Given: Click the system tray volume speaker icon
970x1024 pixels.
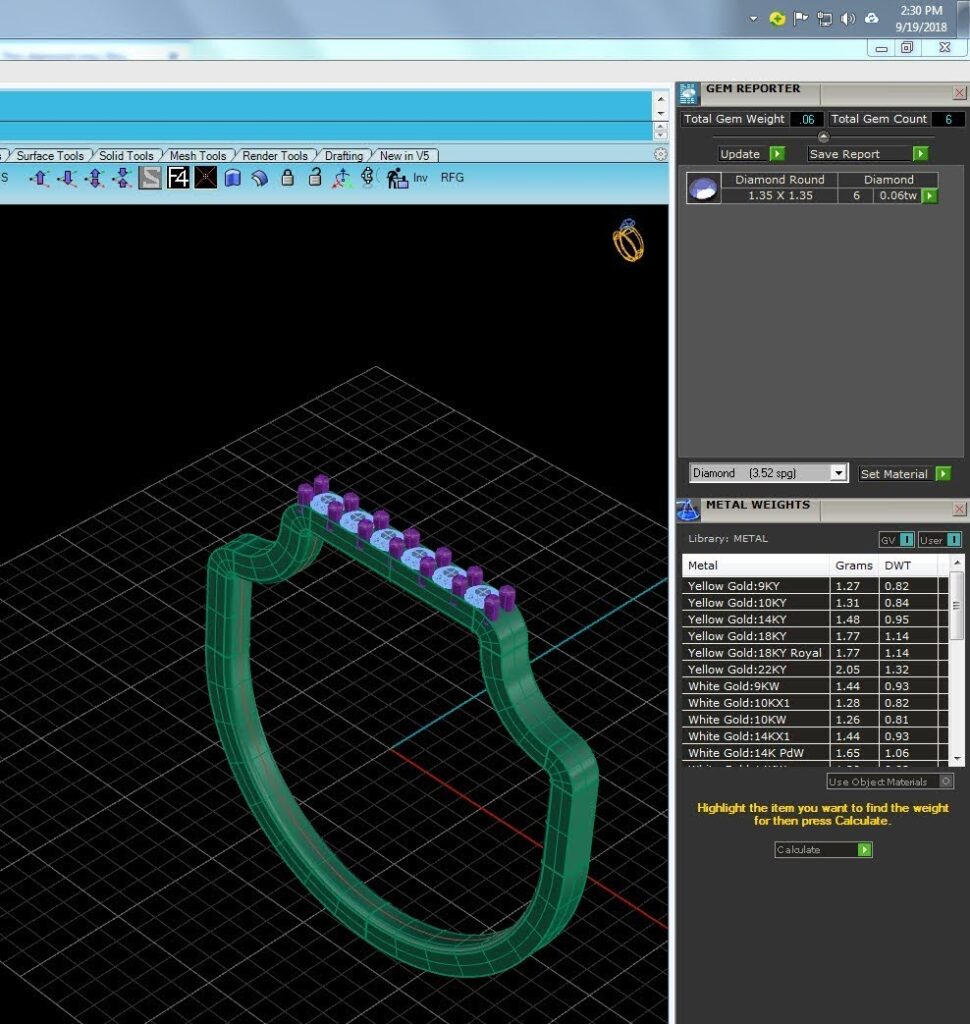Looking at the screenshot, I should click(x=847, y=19).
